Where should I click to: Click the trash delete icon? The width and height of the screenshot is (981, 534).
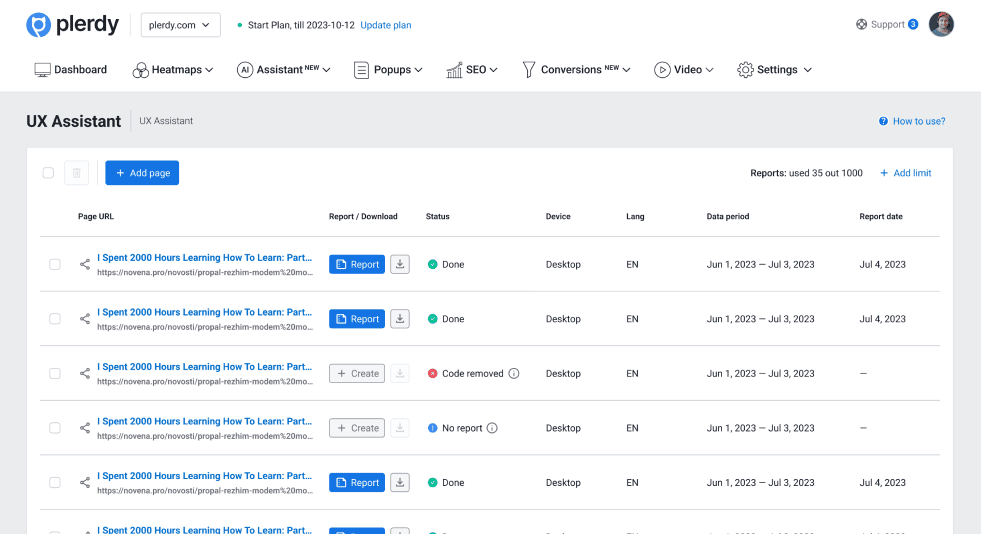click(x=77, y=173)
